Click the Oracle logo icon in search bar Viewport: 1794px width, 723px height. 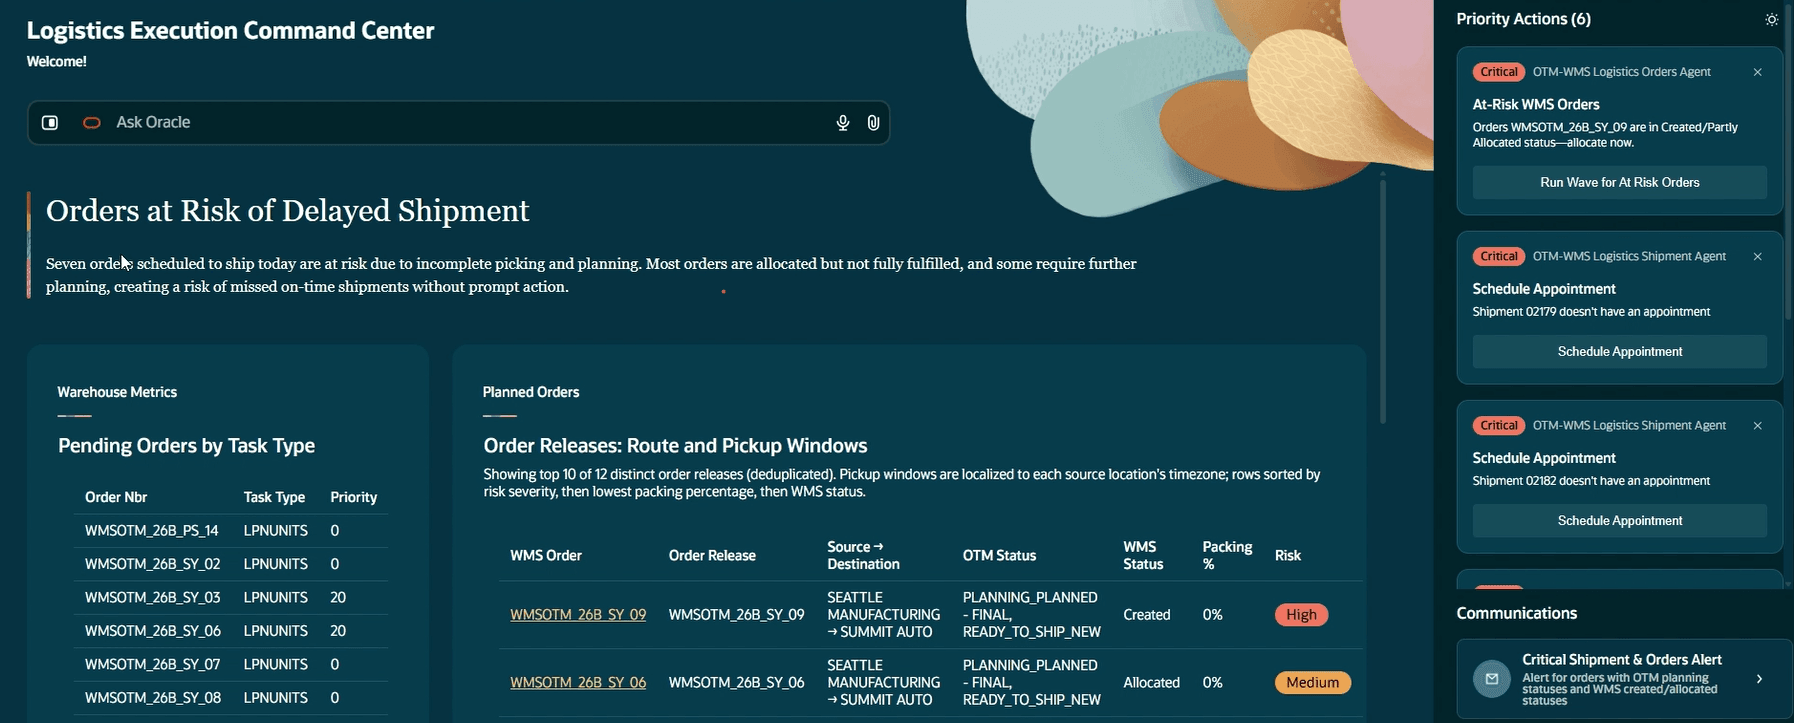92,122
